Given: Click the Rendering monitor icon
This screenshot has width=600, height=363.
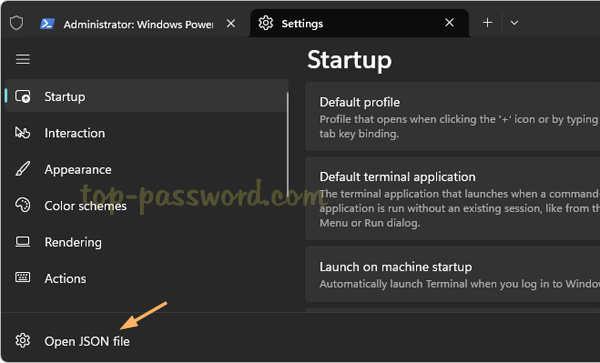Looking at the screenshot, I should pyautogui.click(x=23, y=242).
